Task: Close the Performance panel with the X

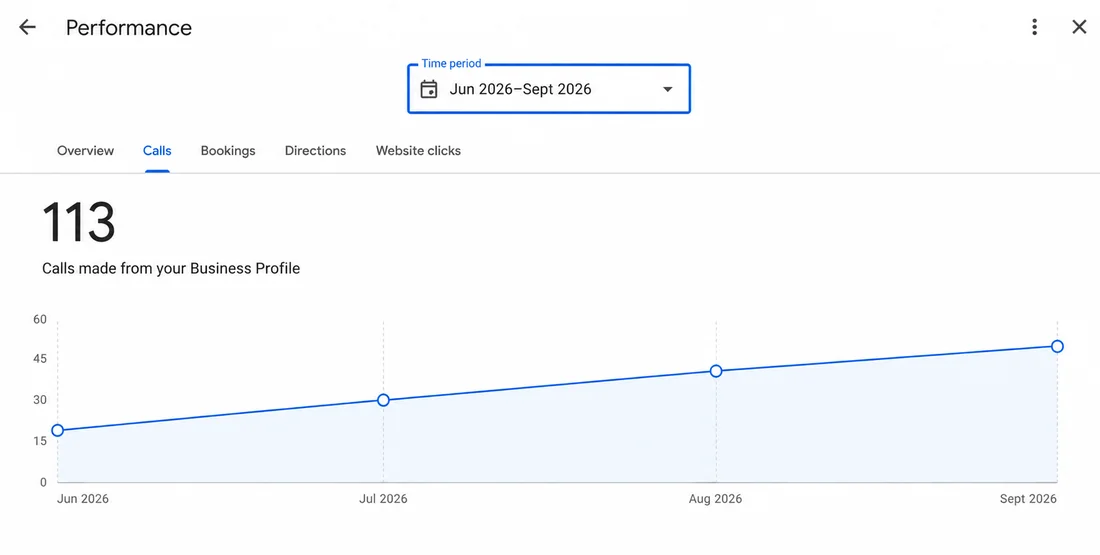Action: click(1079, 27)
